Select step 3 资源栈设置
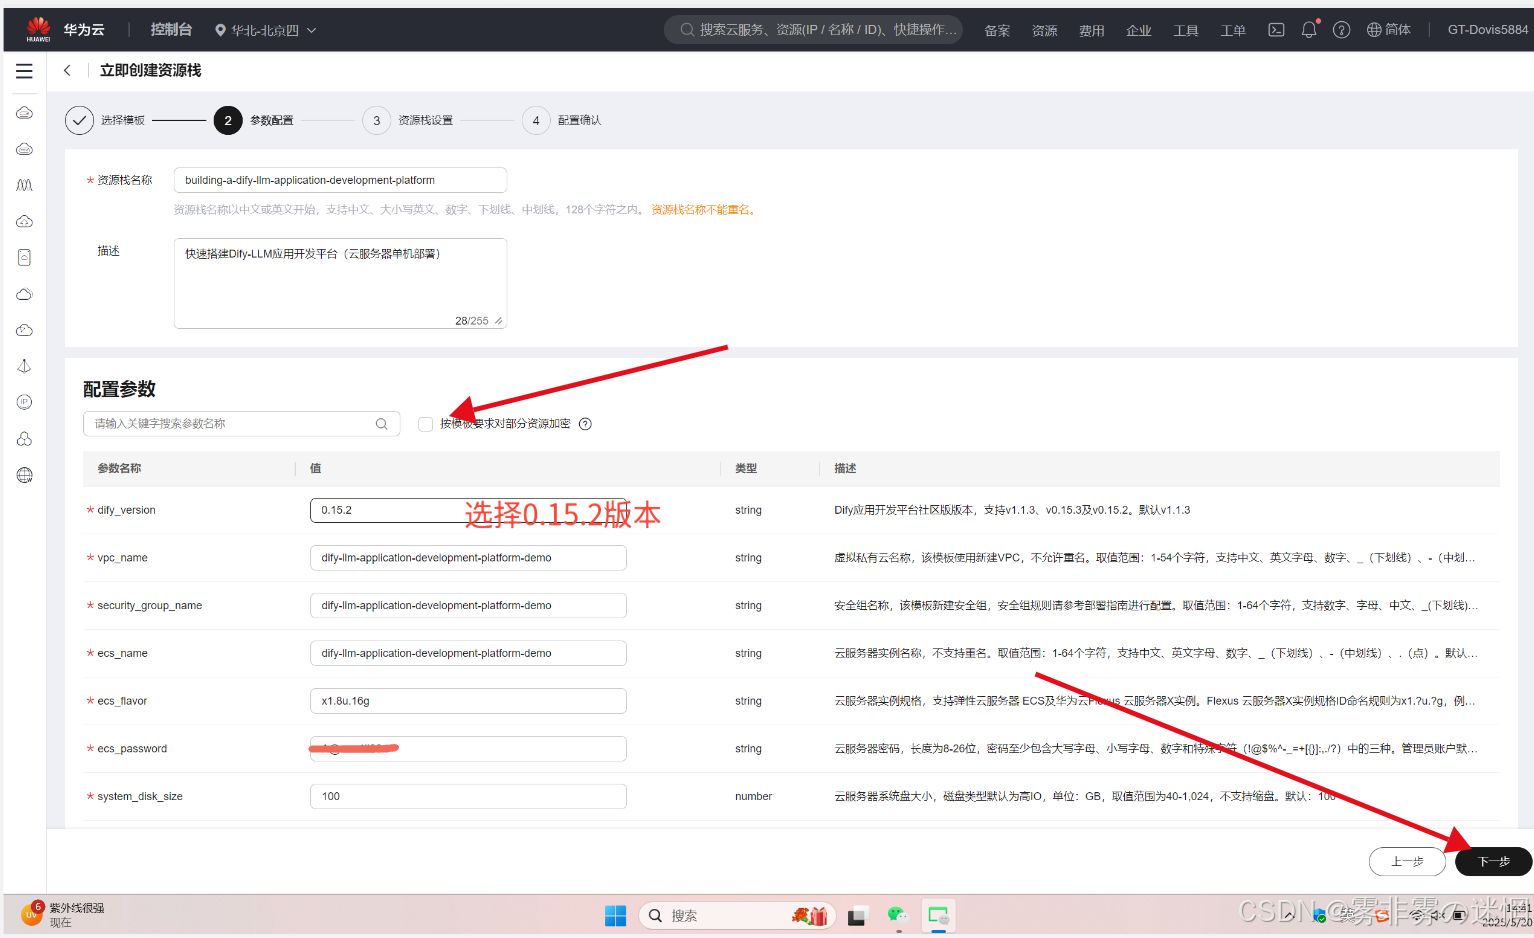Viewport: 1534px width, 938px height. click(x=408, y=120)
